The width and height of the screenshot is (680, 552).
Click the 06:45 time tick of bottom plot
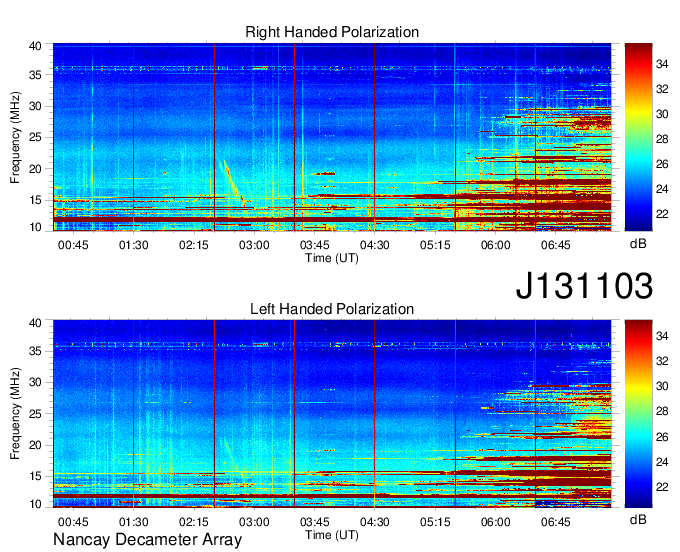tap(556, 522)
